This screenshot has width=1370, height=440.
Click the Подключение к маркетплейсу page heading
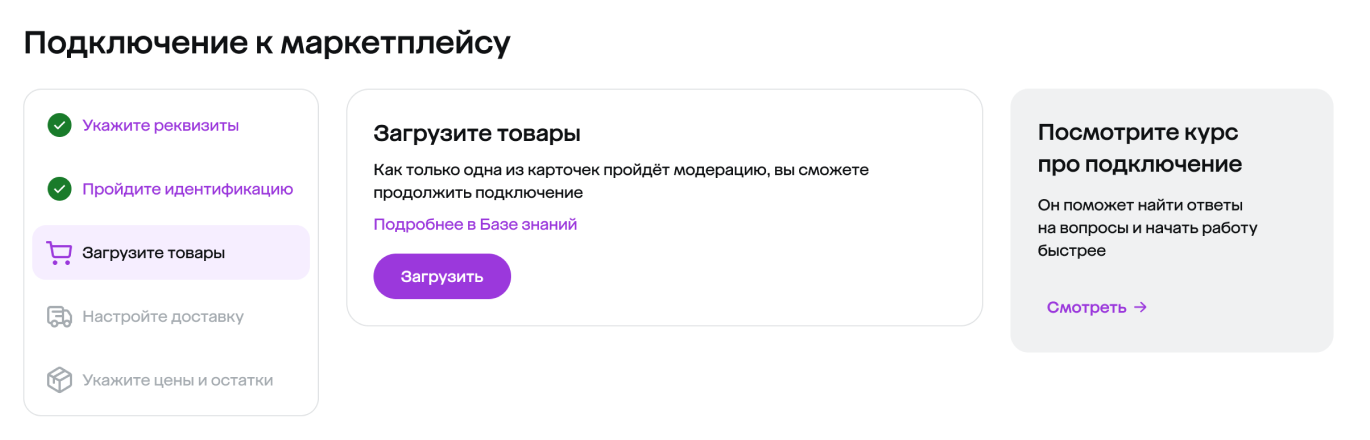(267, 43)
